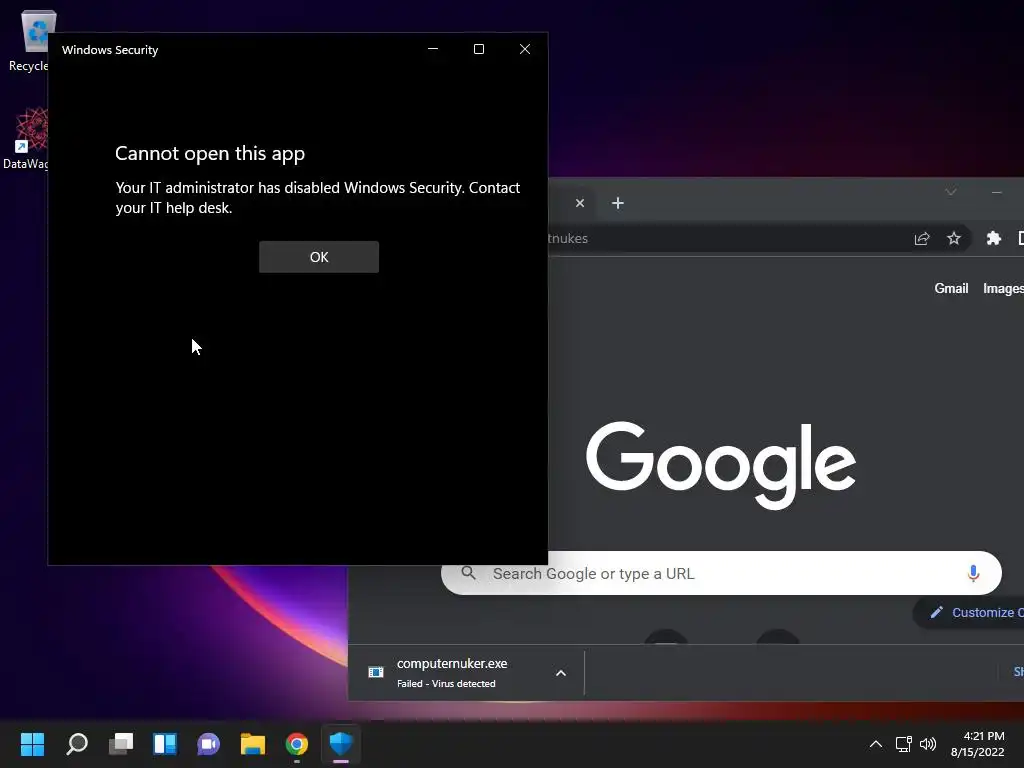Viewport: 1024px width, 768px height.
Task: Expand computernuker.exe download options chevron
Action: click(560, 673)
